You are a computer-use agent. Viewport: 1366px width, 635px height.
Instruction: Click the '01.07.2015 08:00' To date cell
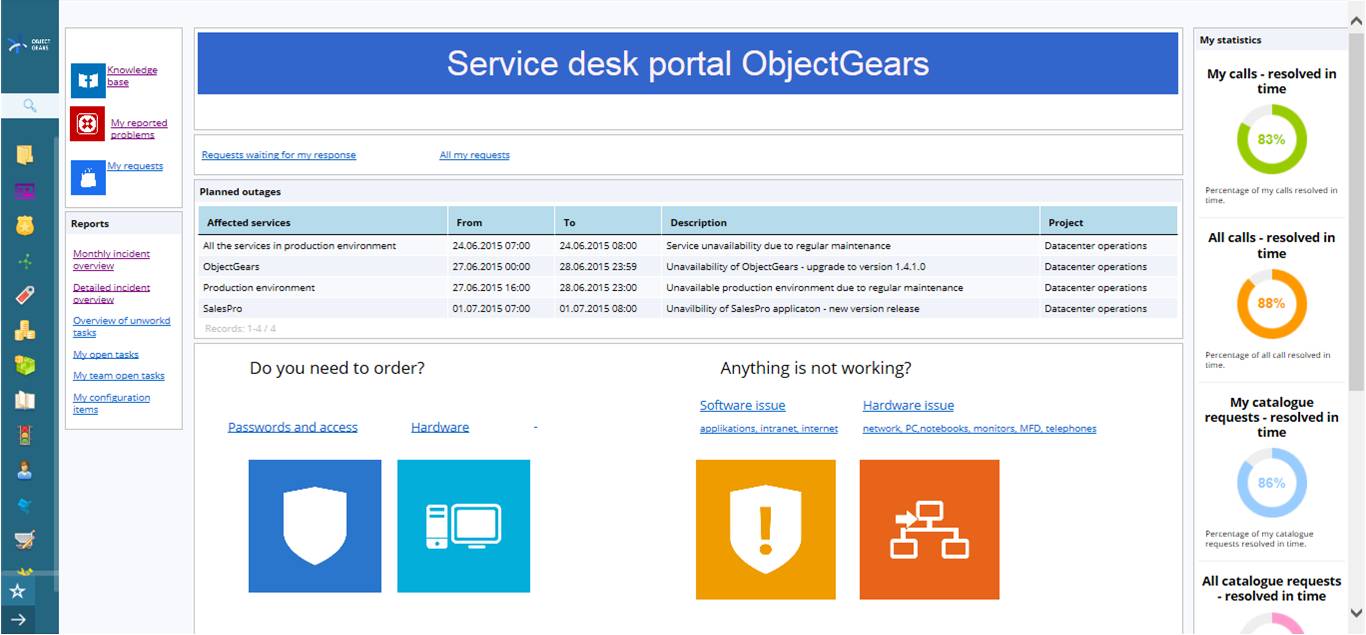tap(598, 309)
